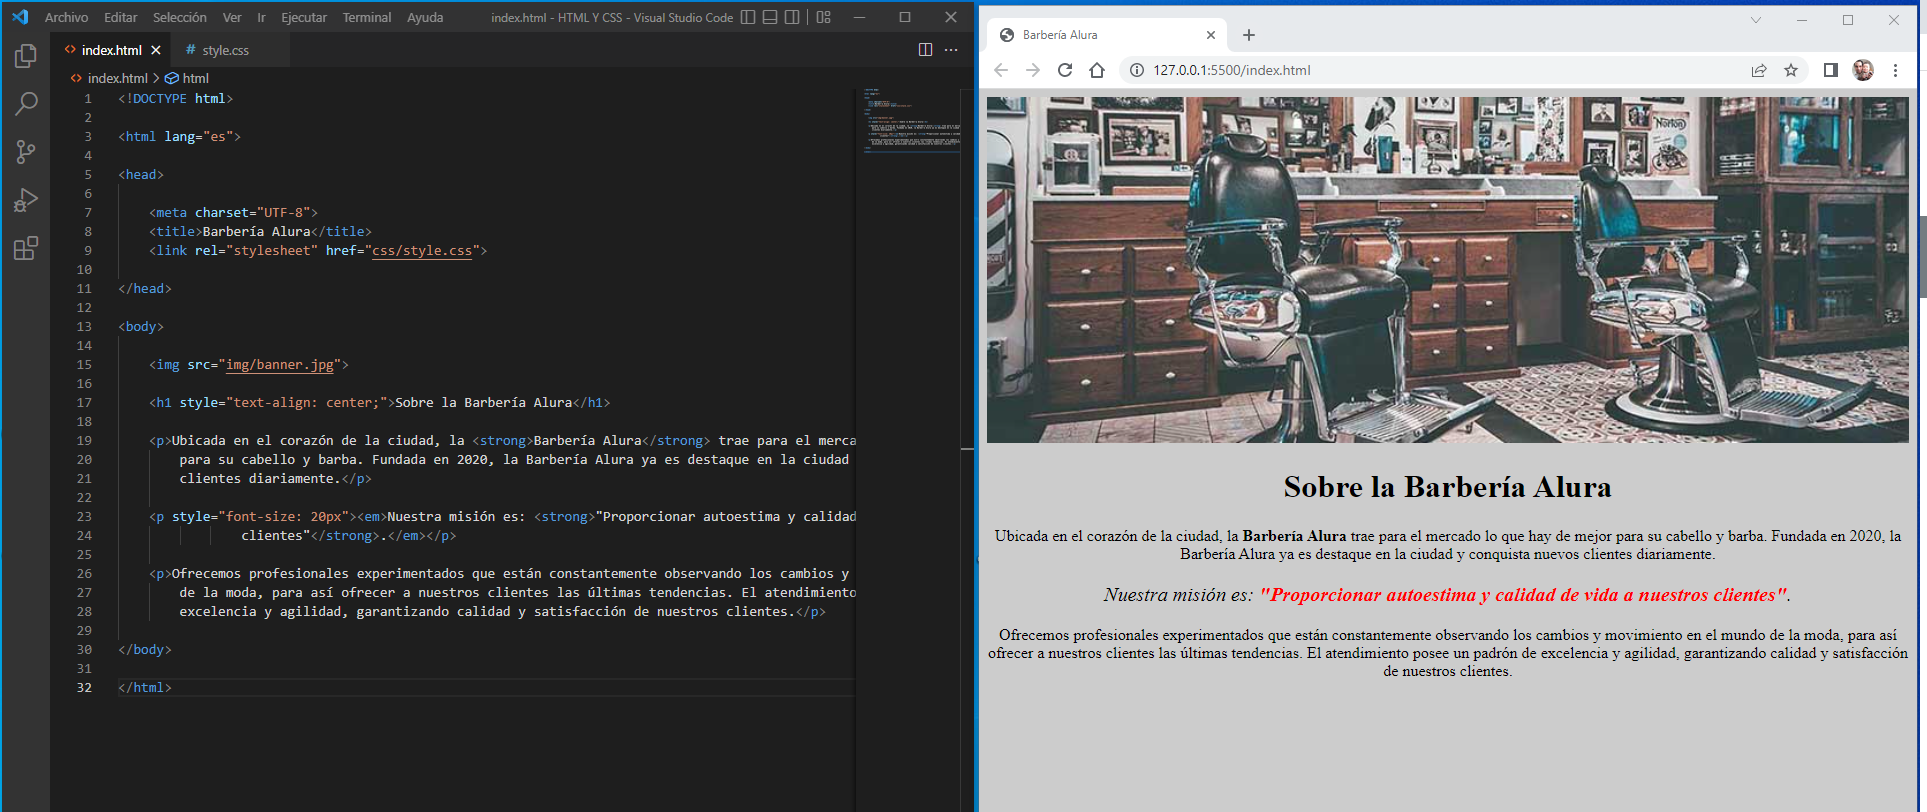Image resolution: width=1927 pixels, height=812 pixels.
Task: Click line number 15 in the gutter
Action: pyautogui.click(x=84, y=365)
